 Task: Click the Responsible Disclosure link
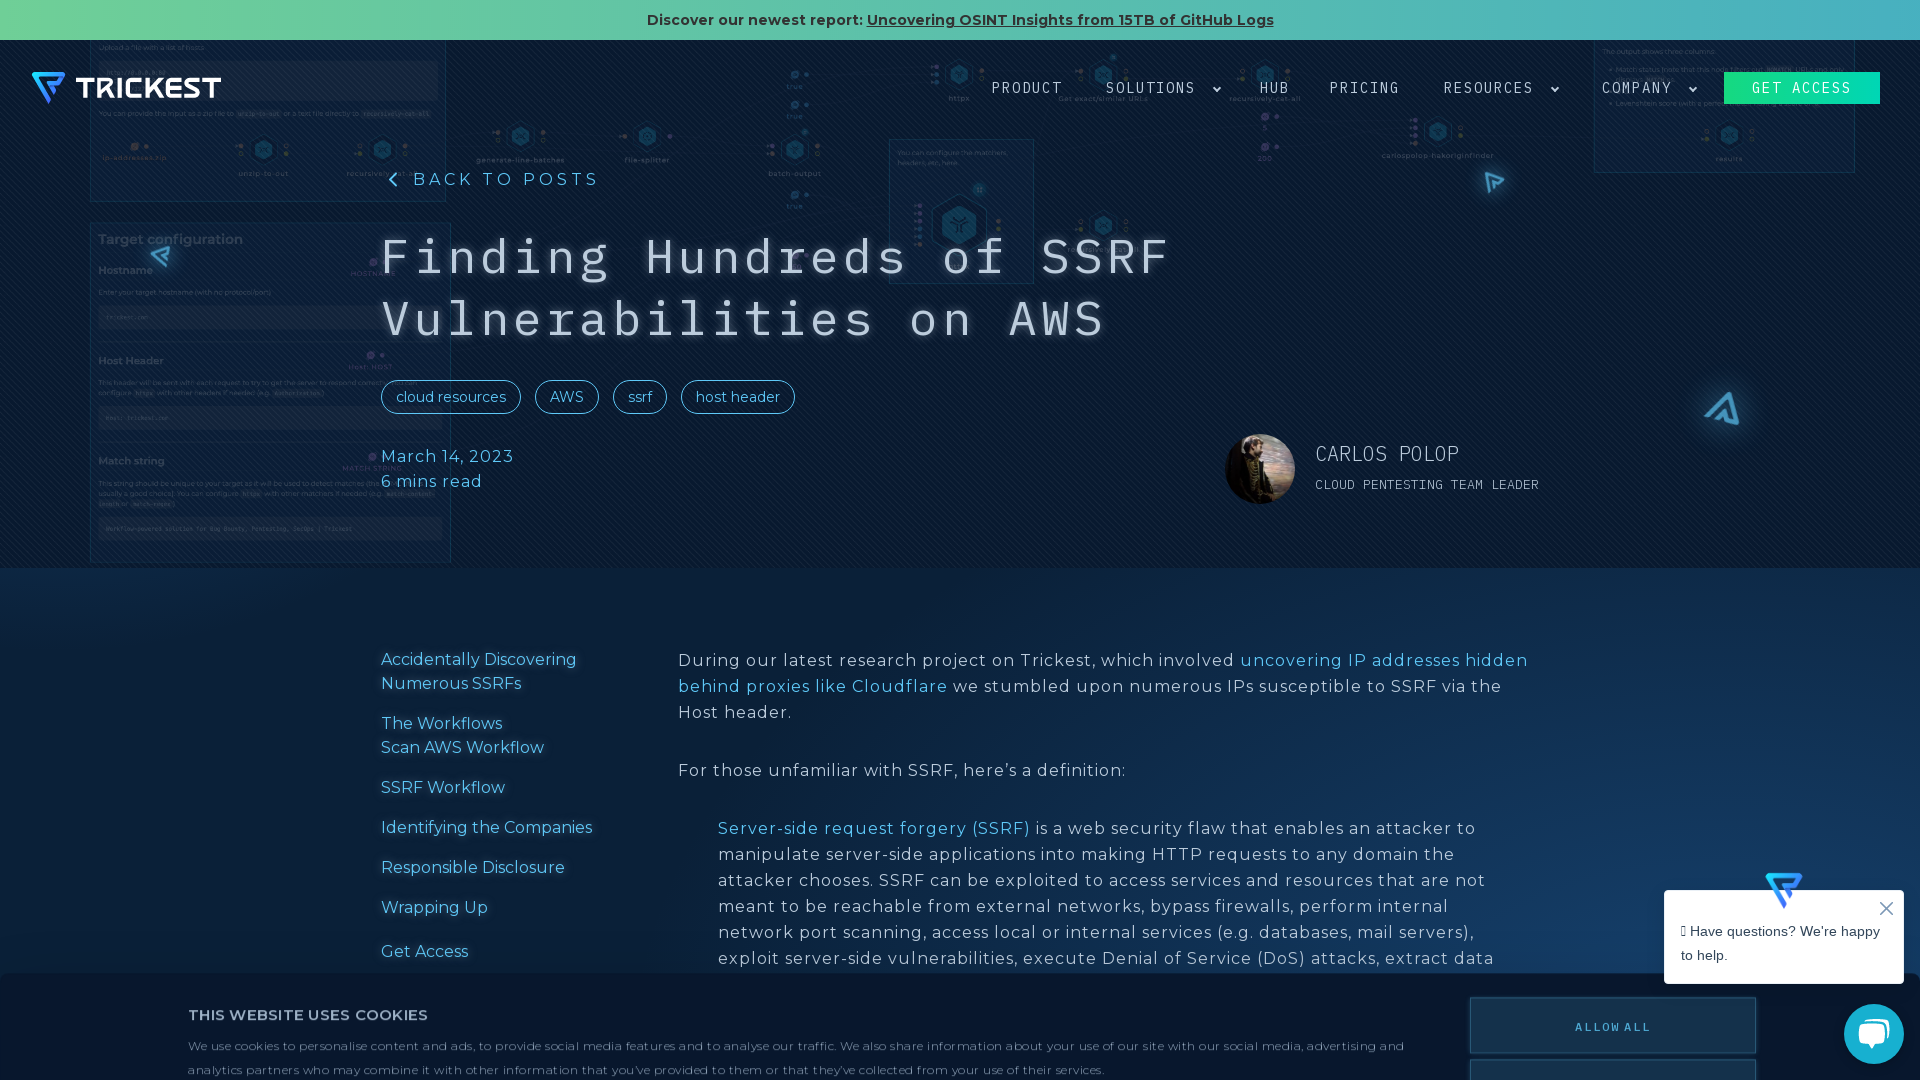(472, 868)
